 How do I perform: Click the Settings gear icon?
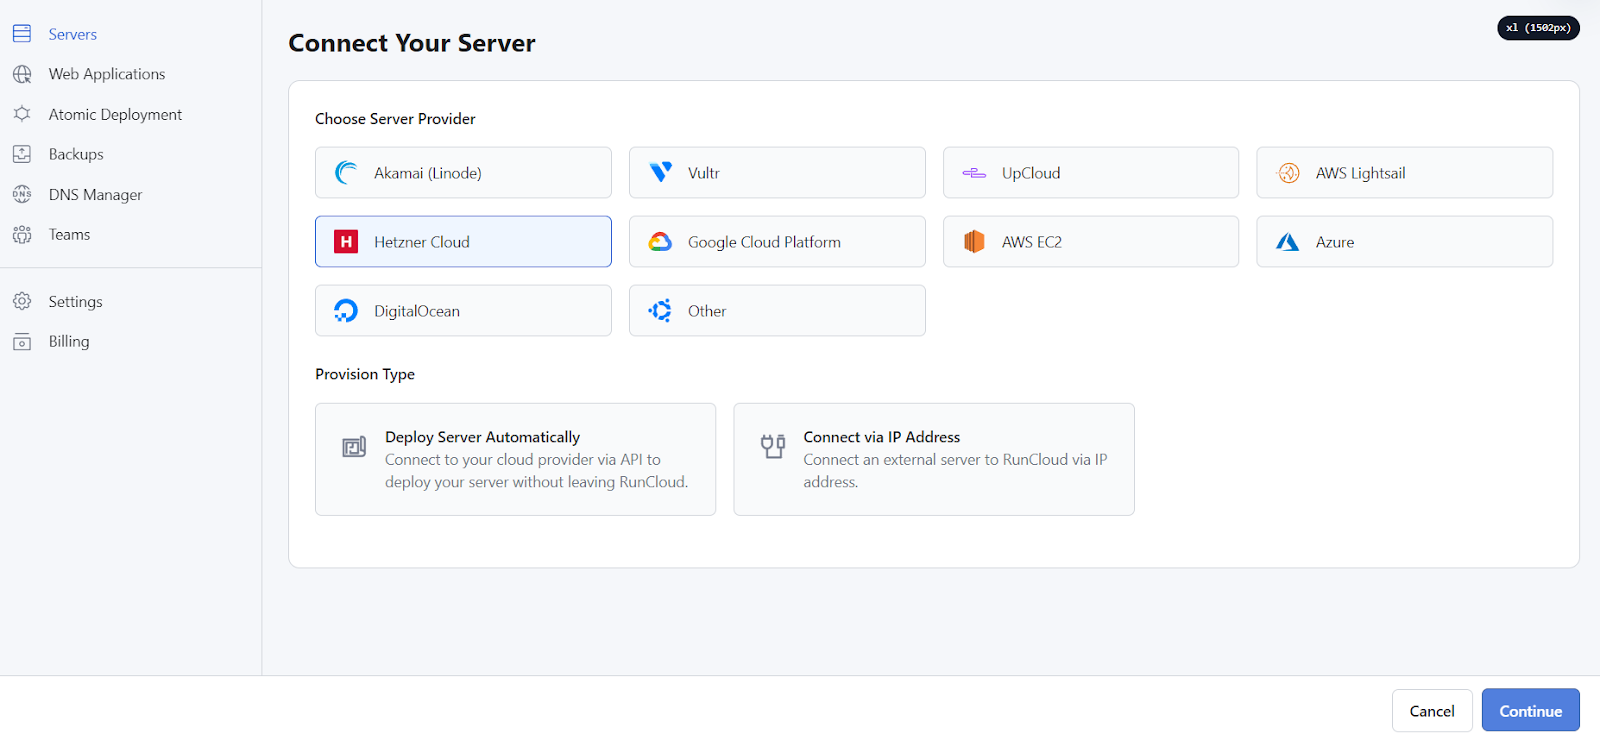pos(22,301)
